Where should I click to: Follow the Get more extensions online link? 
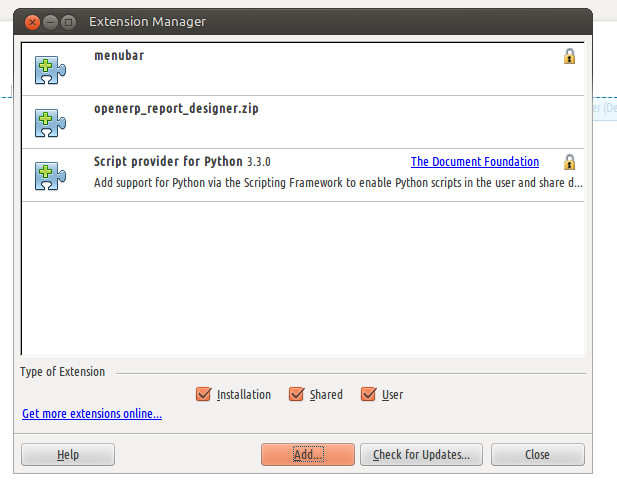point(92,414)
